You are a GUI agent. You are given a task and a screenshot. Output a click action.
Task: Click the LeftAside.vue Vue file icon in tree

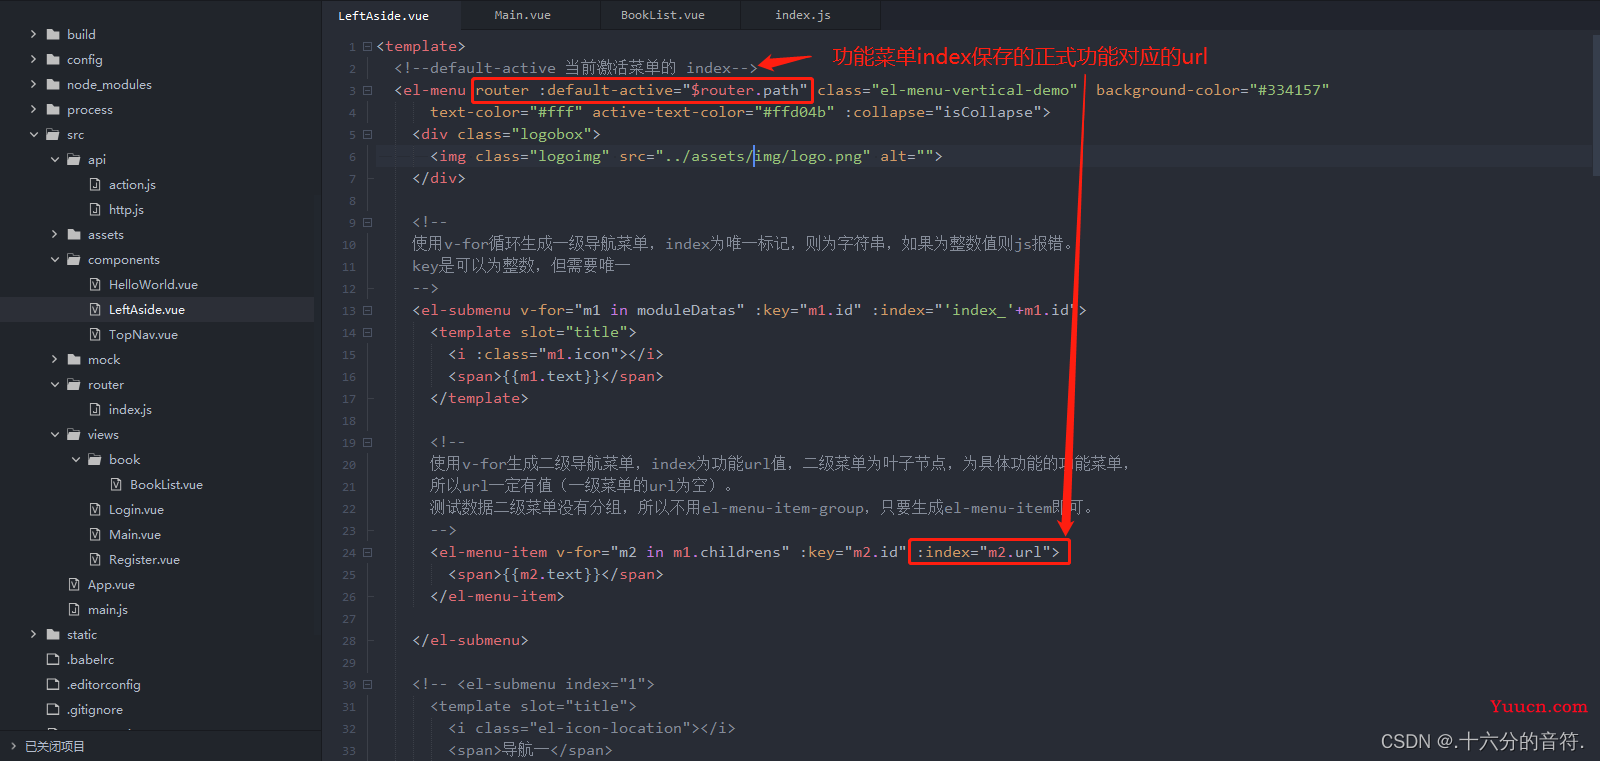click(95, 309)
